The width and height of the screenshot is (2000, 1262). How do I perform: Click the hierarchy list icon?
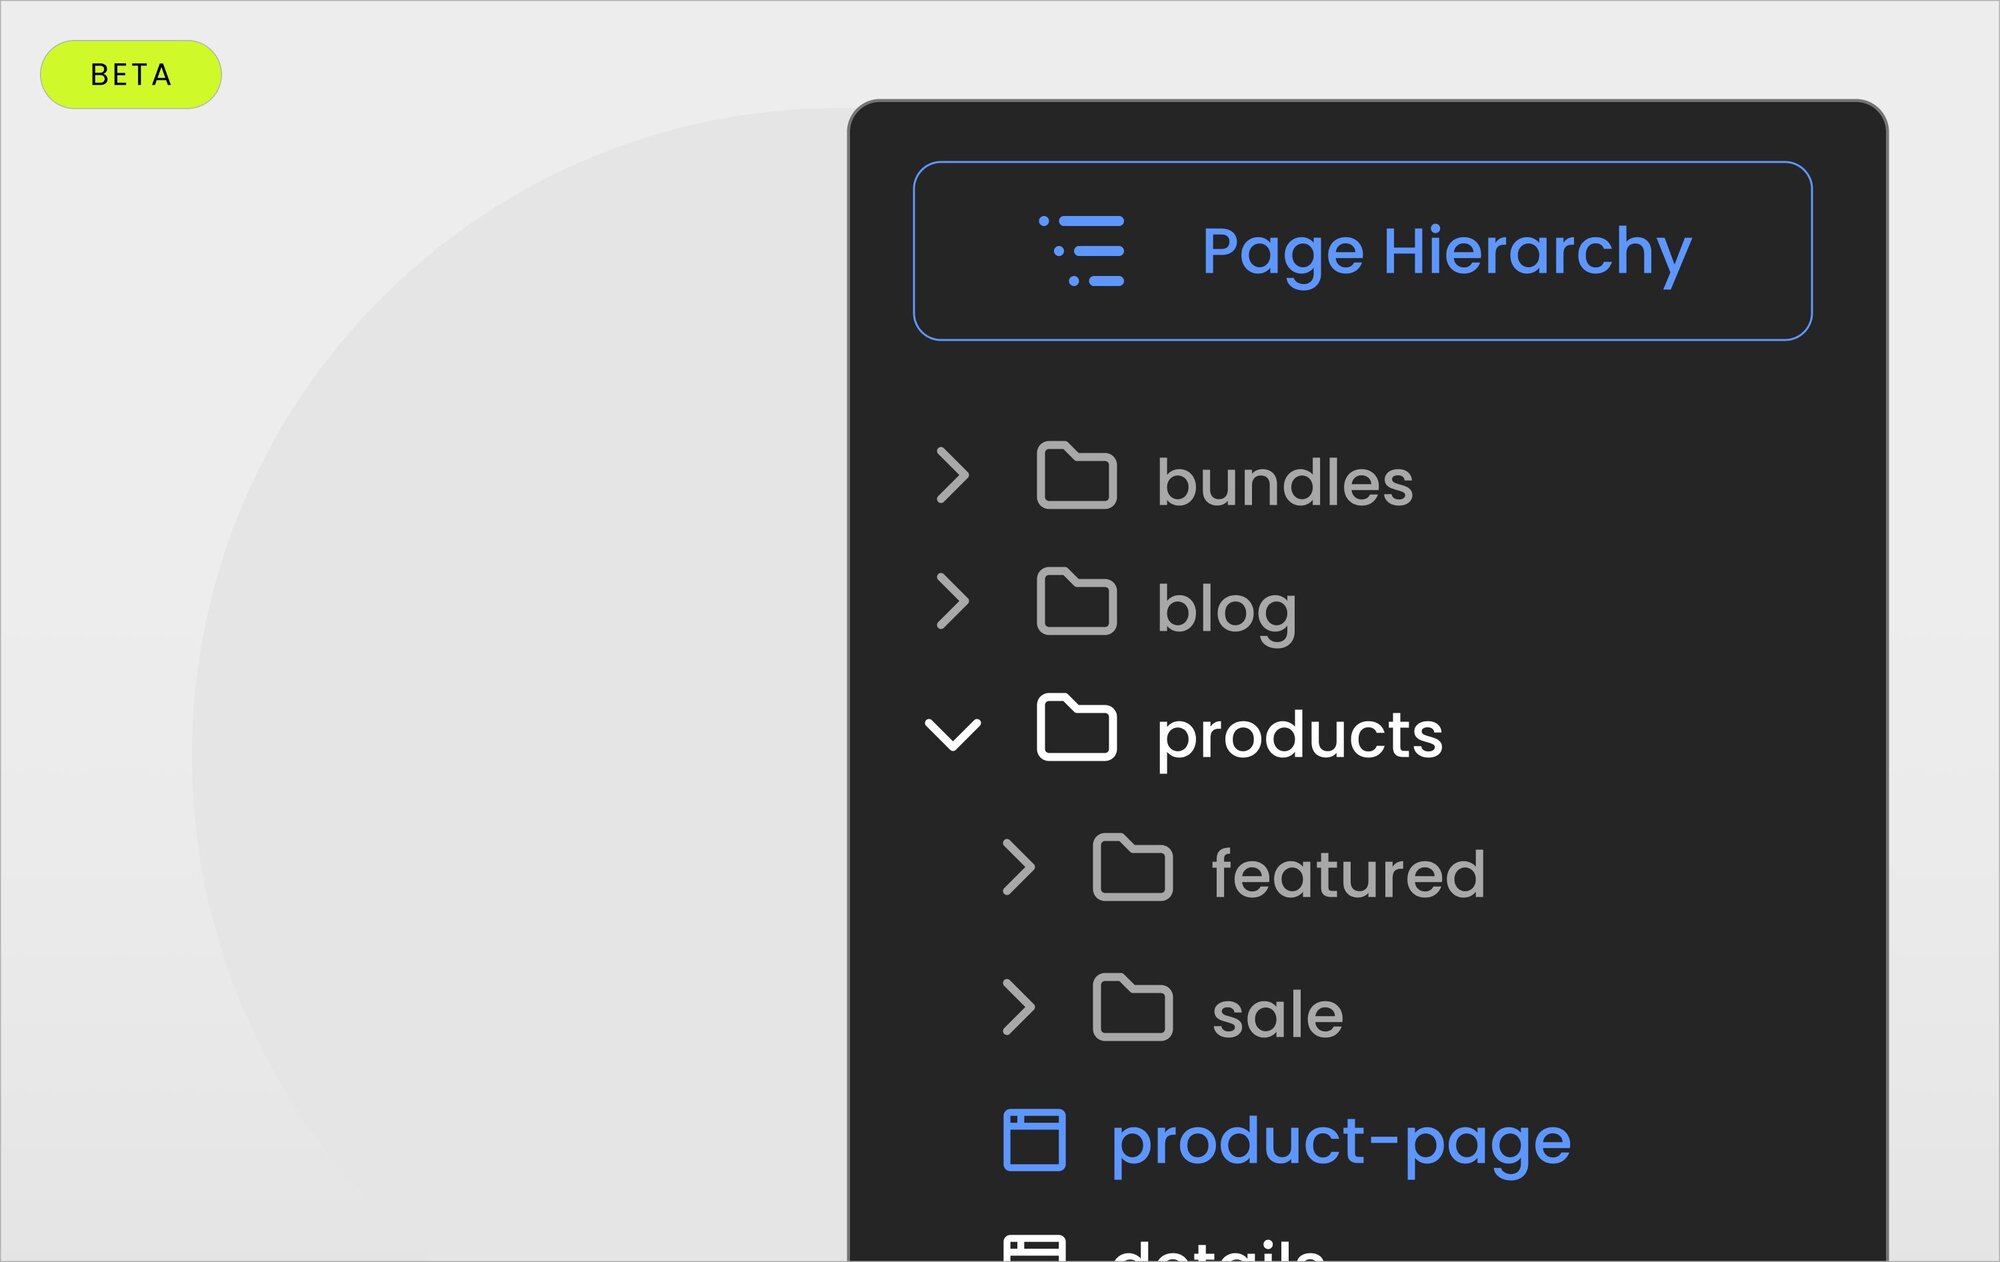pyautogui.click(x=1082, y=251)
